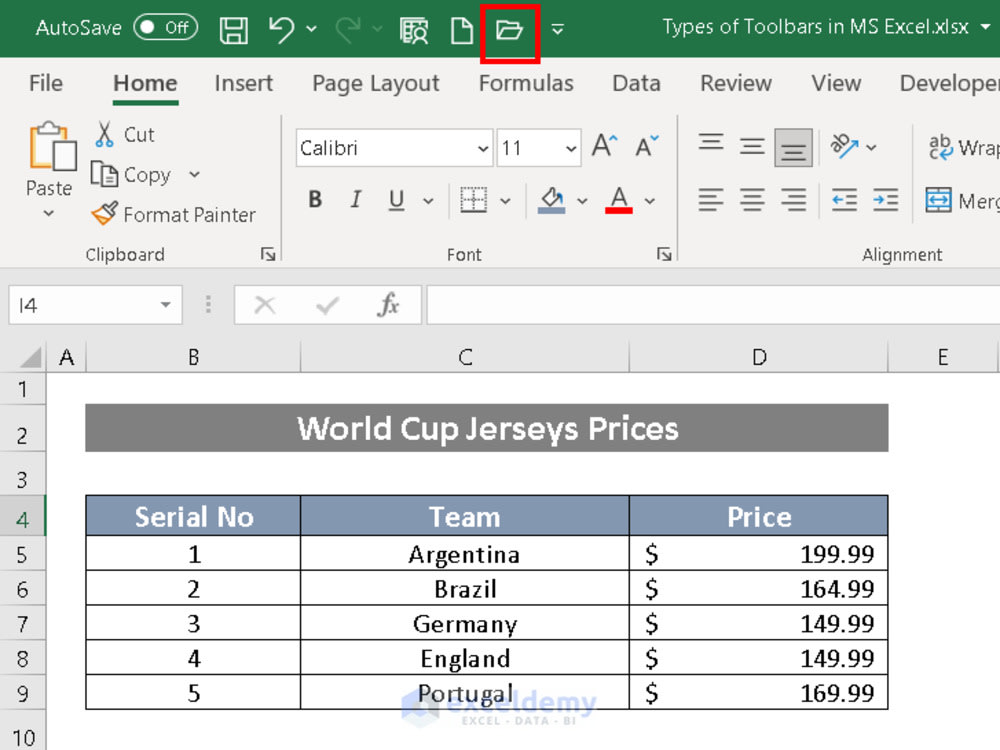Open the Calibri font name dropdown
Viewport: 1000px width, 750px height.
pyautogui.click(x=483, y=149)
